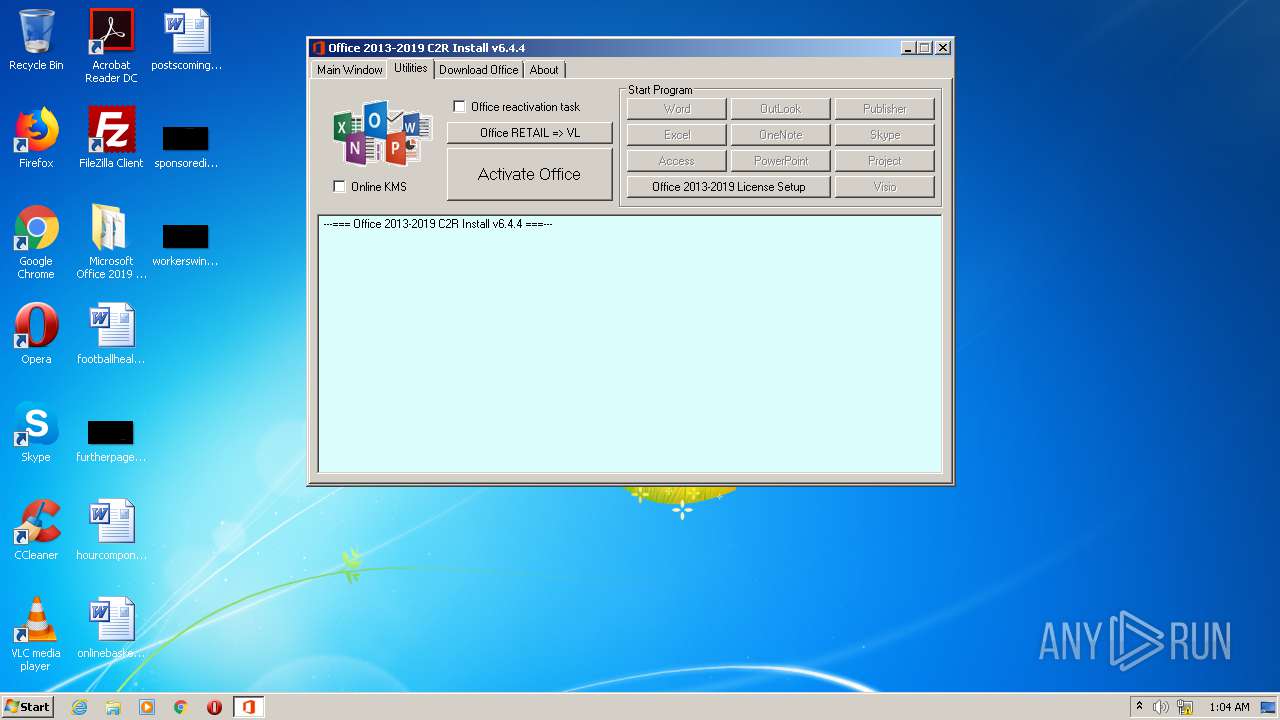Click the Skype start program button
This screenshot has height=720, width=1280.
[x=885, y=135]
